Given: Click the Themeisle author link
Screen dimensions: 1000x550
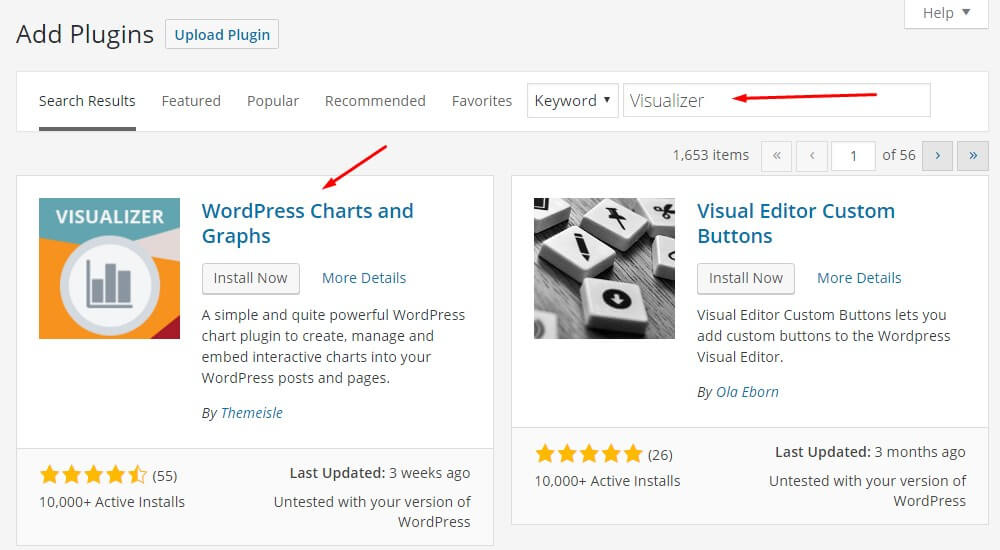Looking at the screenshot, I should click(x=252, y=413).
